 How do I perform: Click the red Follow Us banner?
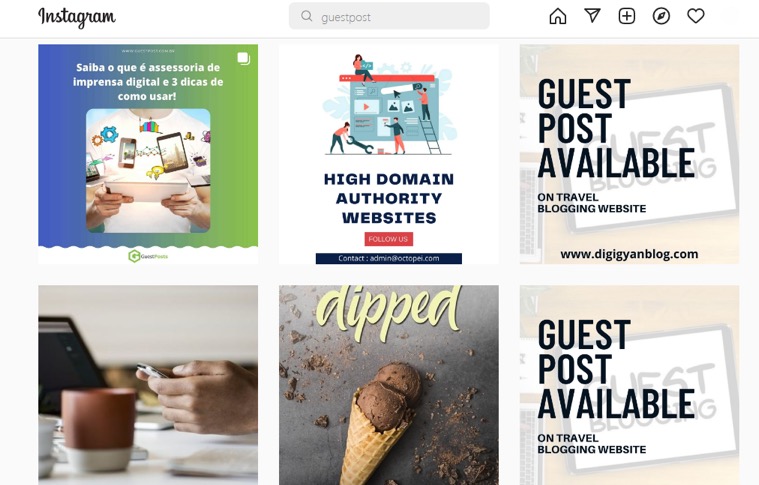click(x=389, y=239)
